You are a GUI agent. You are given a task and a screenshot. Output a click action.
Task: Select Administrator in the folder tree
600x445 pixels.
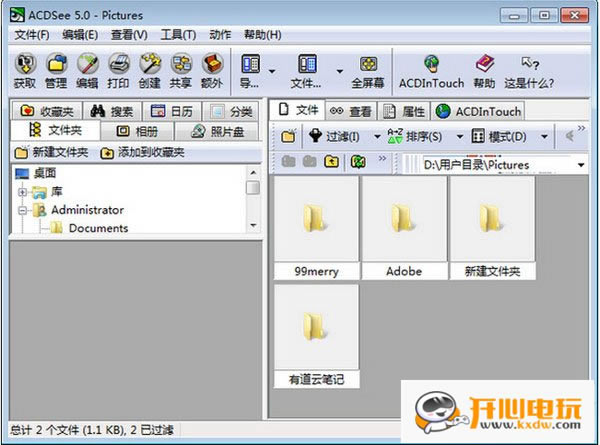(x=79, y=210)
